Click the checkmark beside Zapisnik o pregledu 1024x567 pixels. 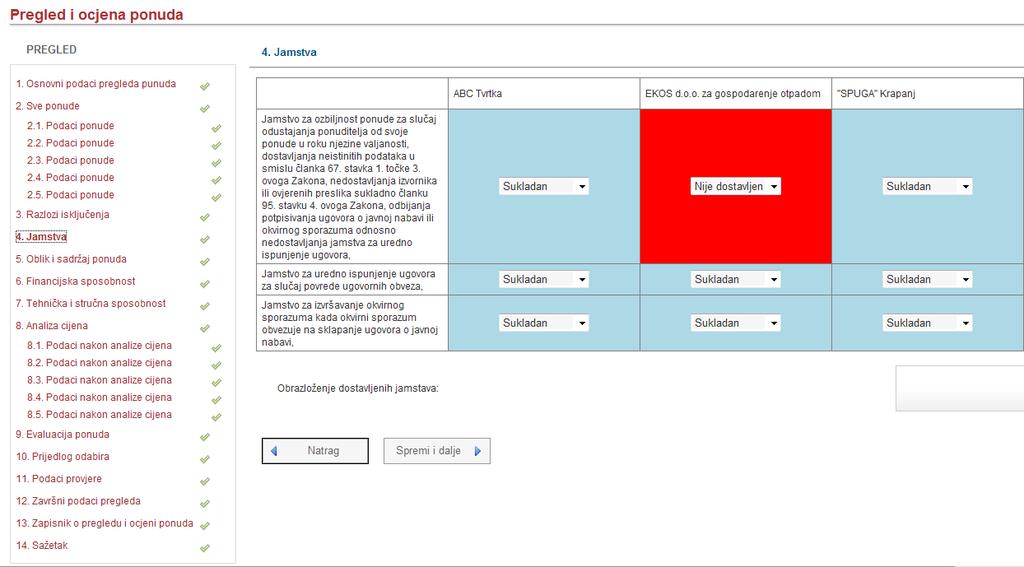click(205, 526)
